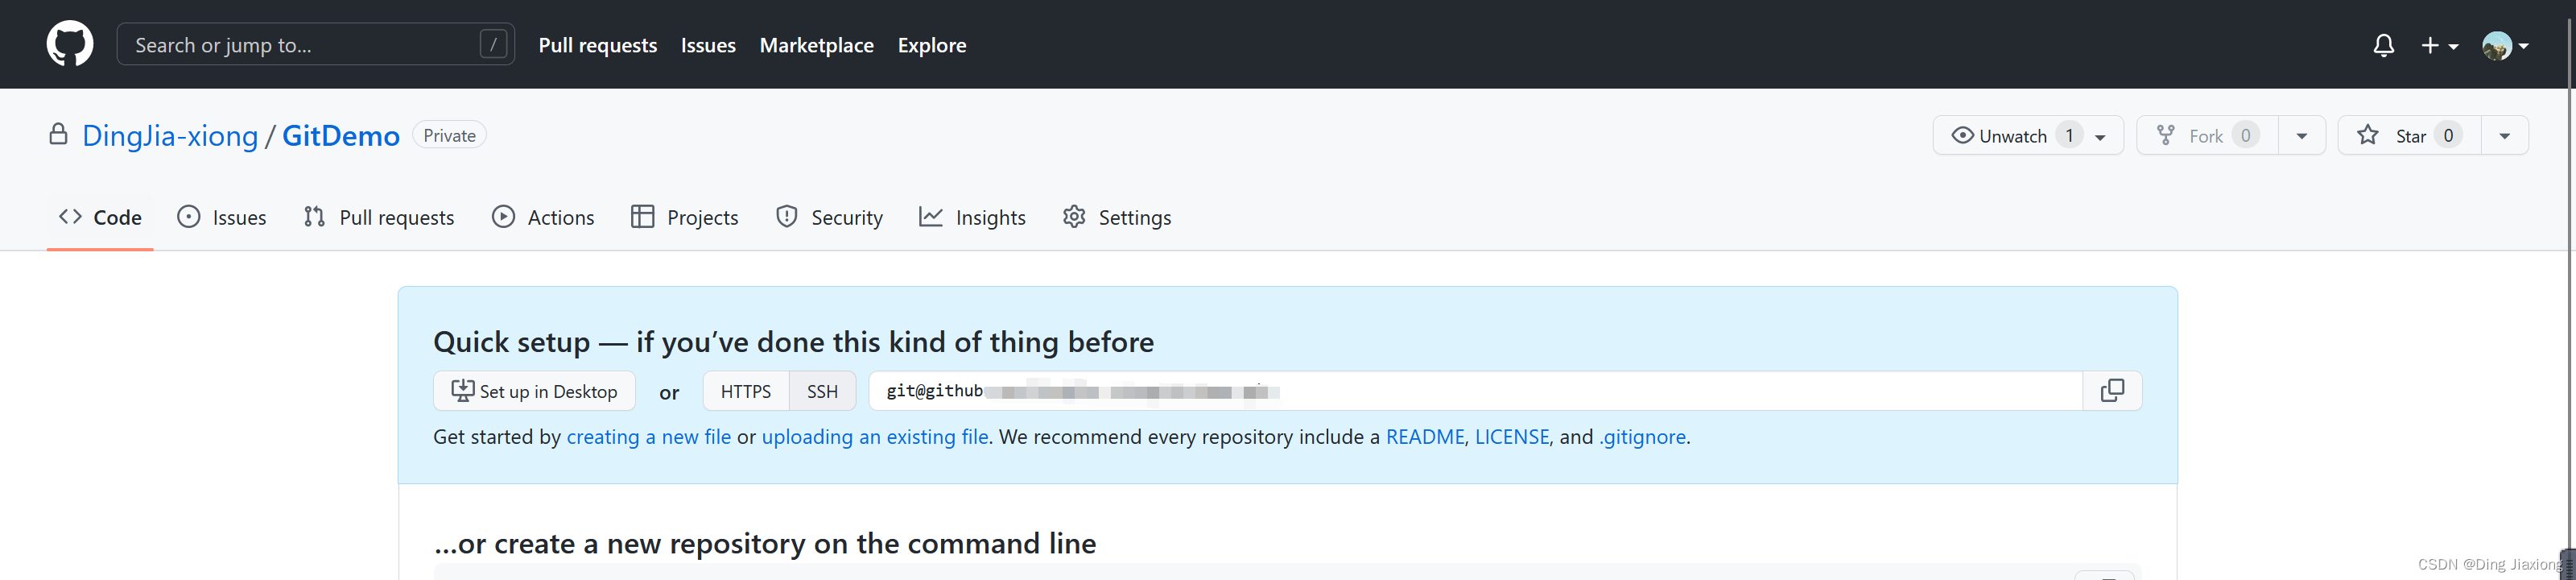
Task: Select the Code tab
Action: point(100,217)
